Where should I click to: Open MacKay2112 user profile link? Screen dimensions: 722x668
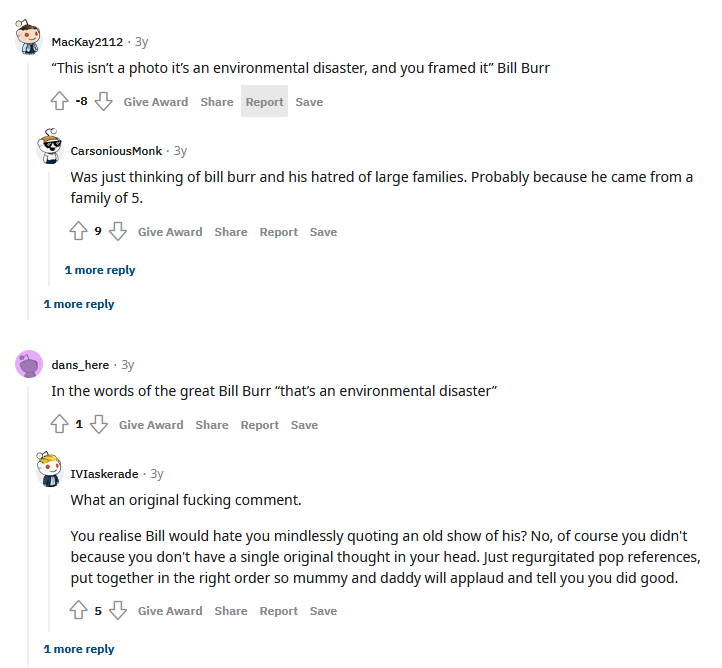click(x=87, y=42)
